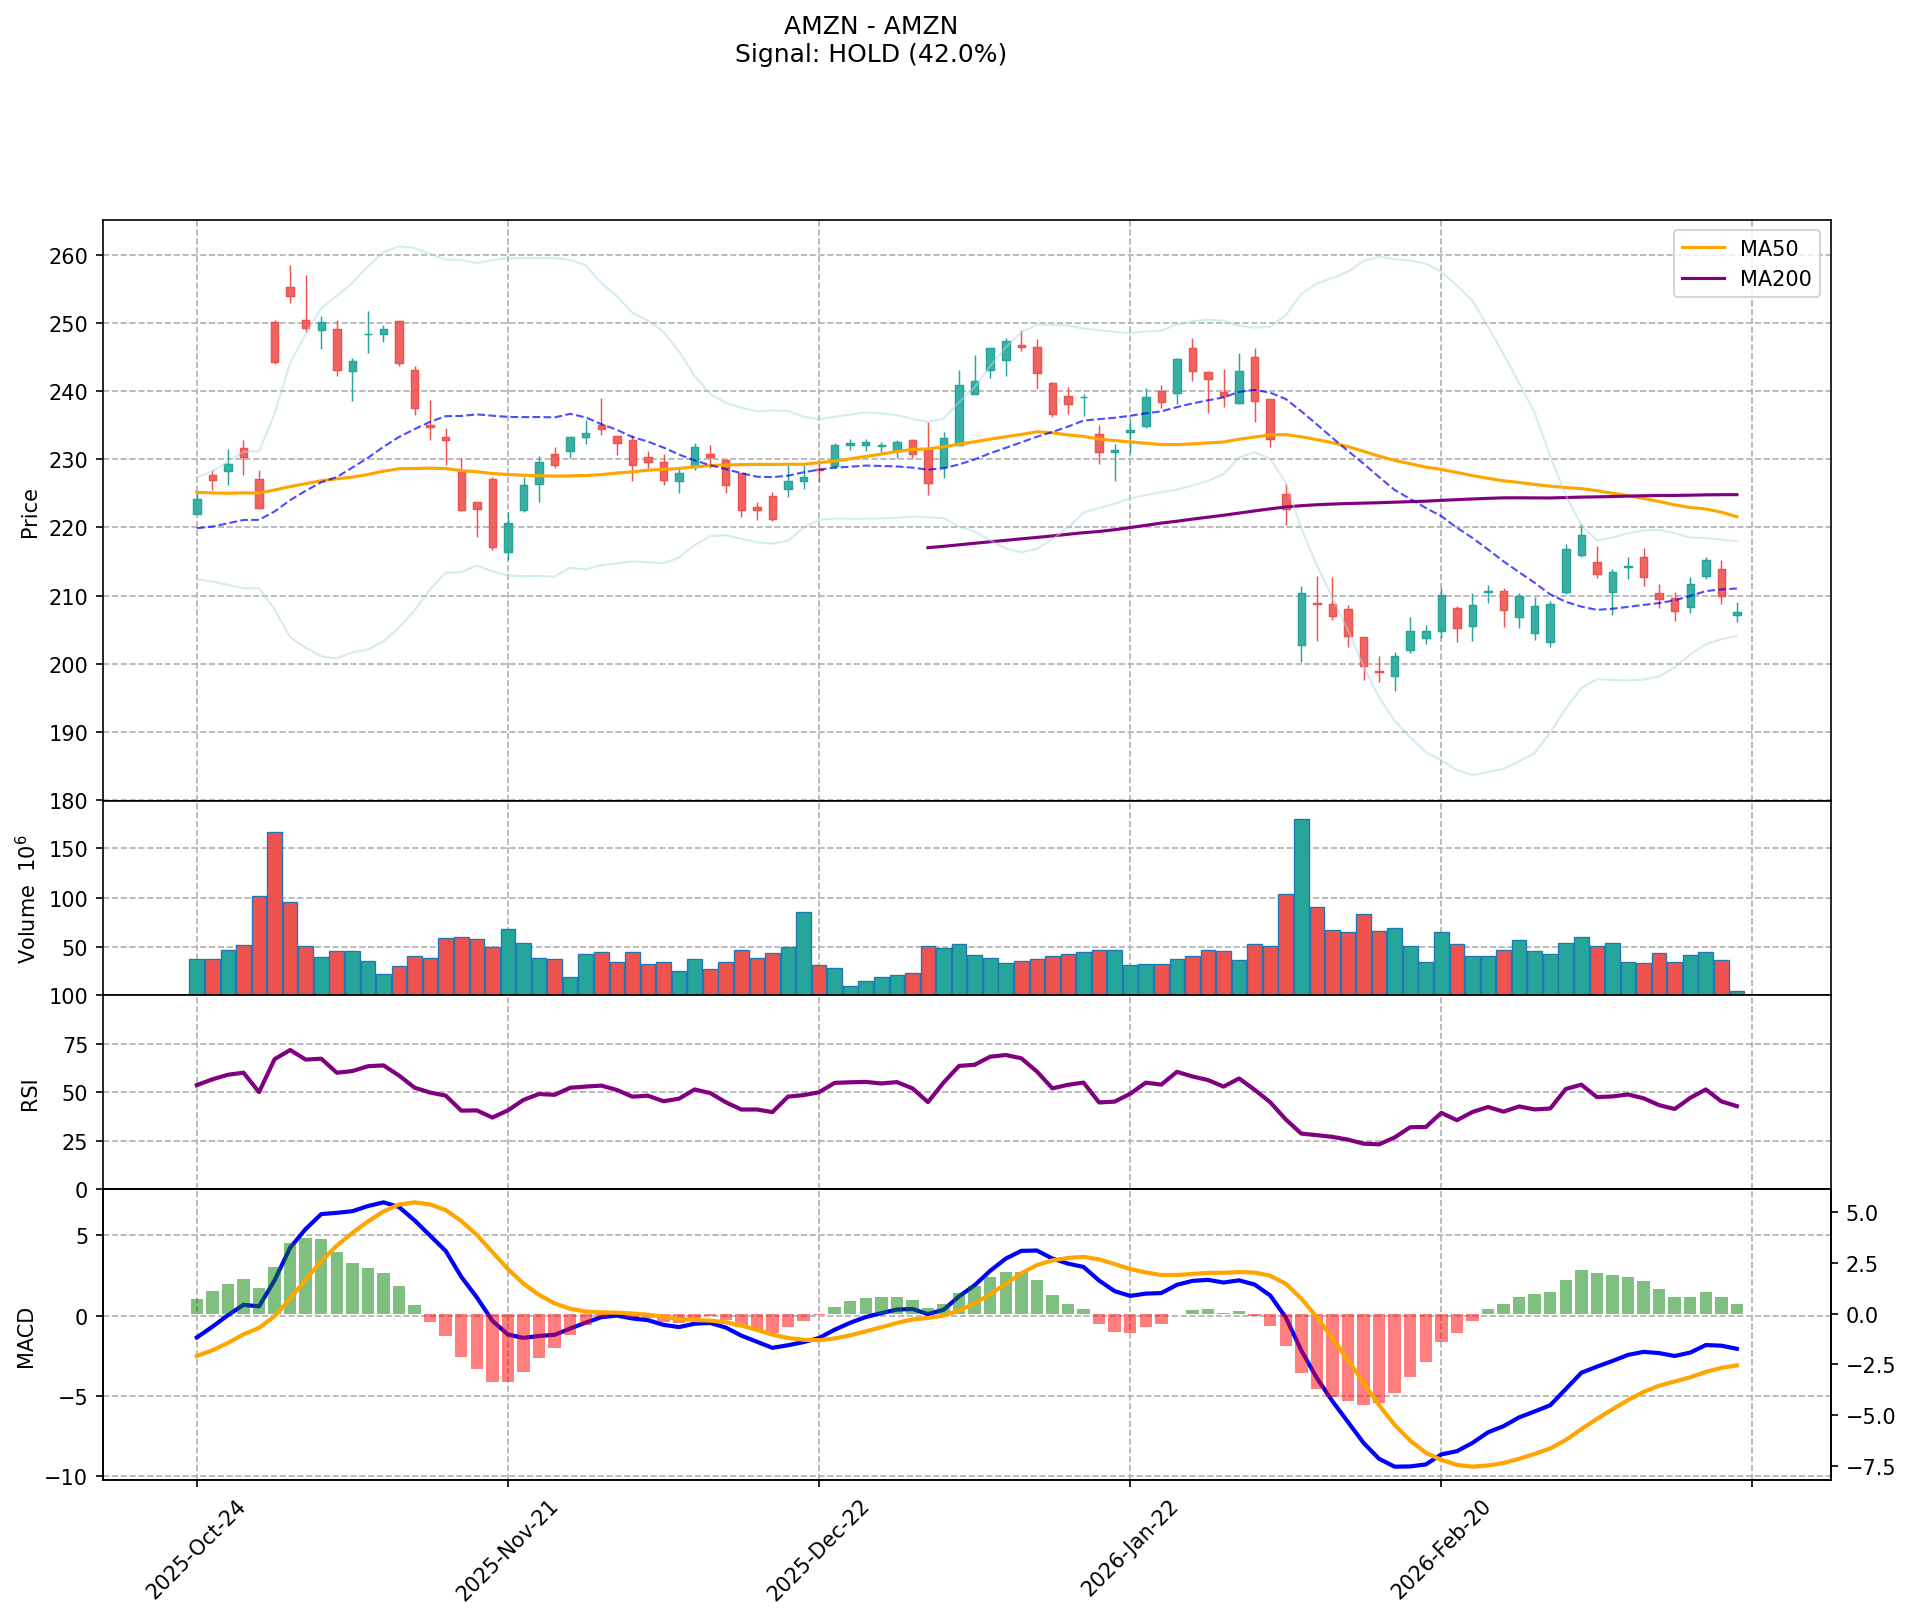
Task: Click the MA200 legend label
Action: click(1775, 279)
